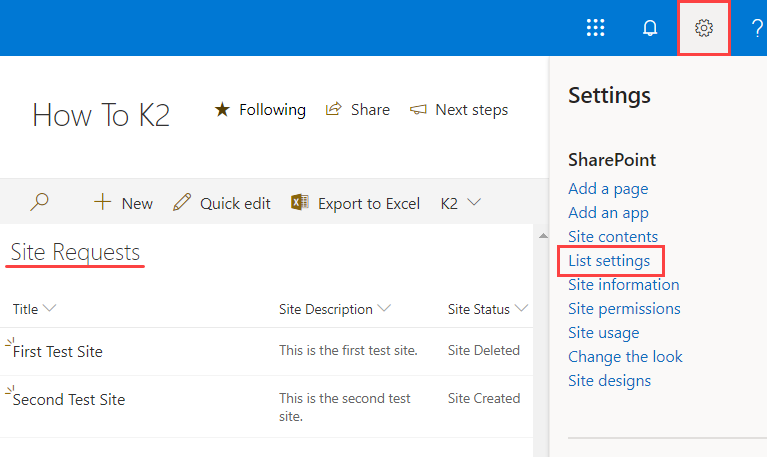767x457 pixels.
Task: Click the Quick edit pencil icon
Action: 182,202
